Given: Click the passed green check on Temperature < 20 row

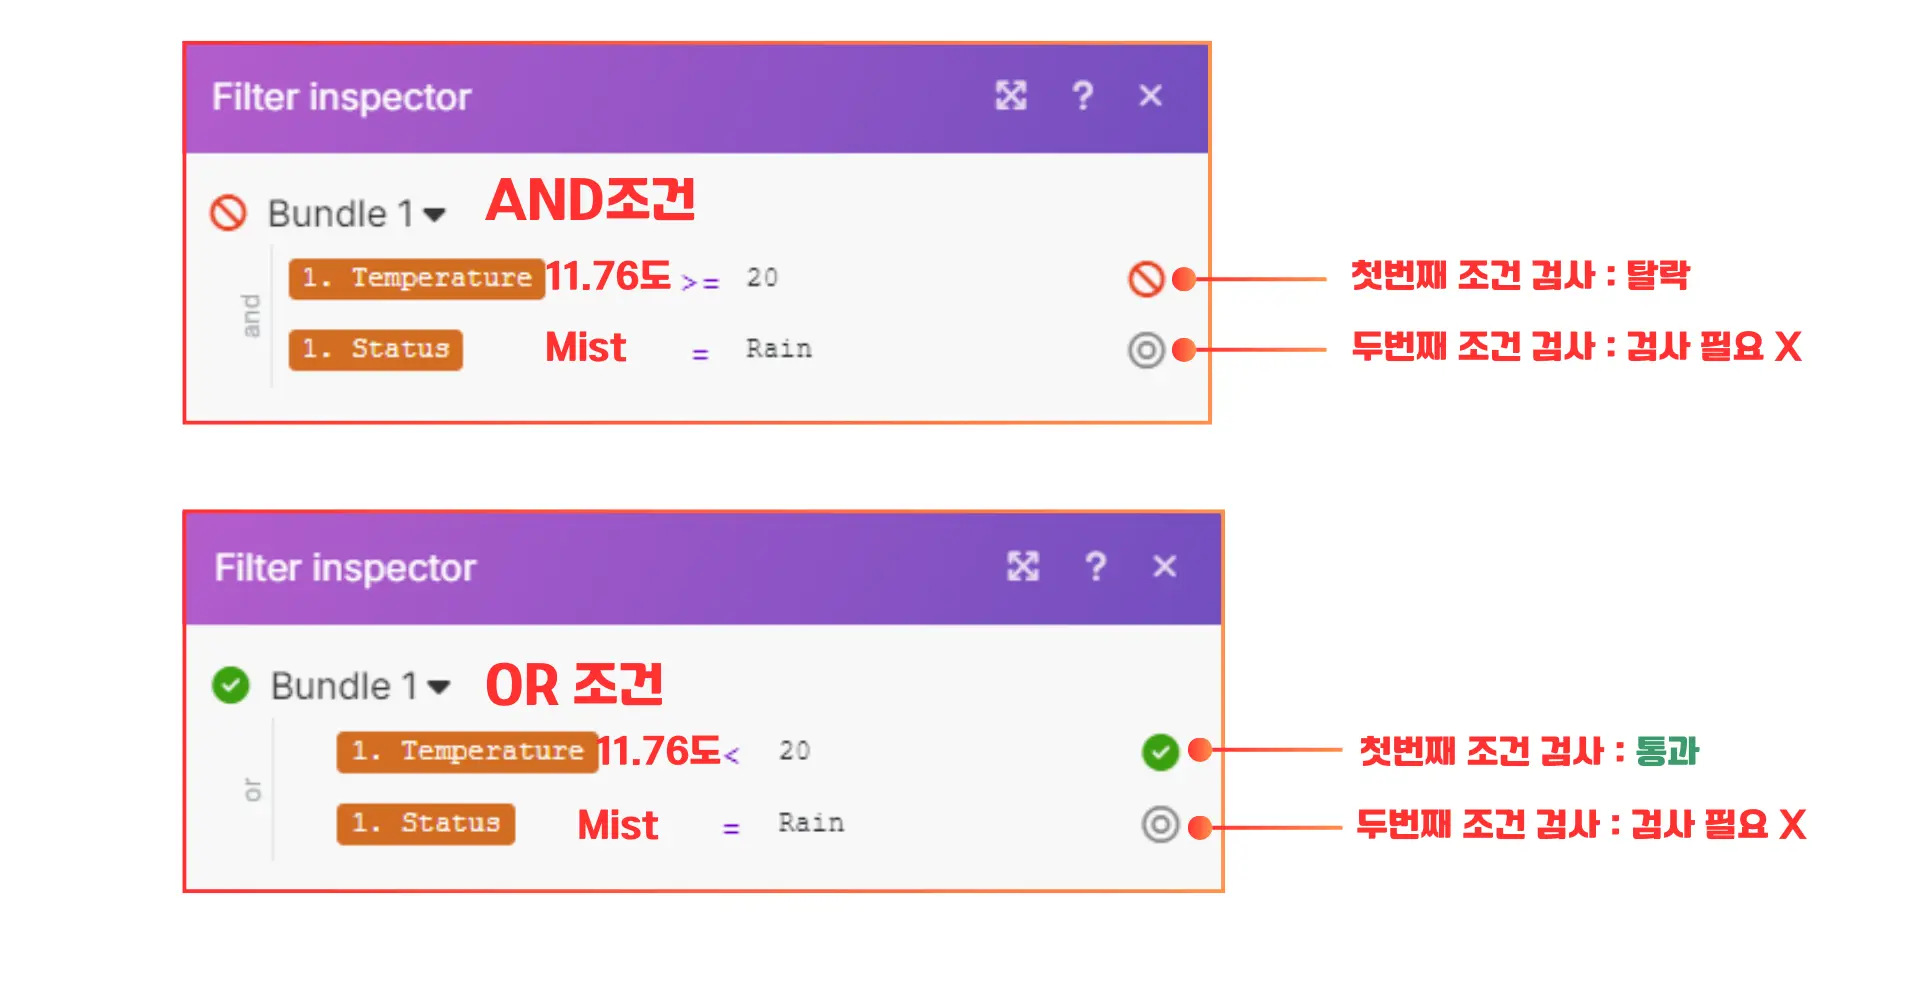Looking at the screenshot, I should [1160, 752].
